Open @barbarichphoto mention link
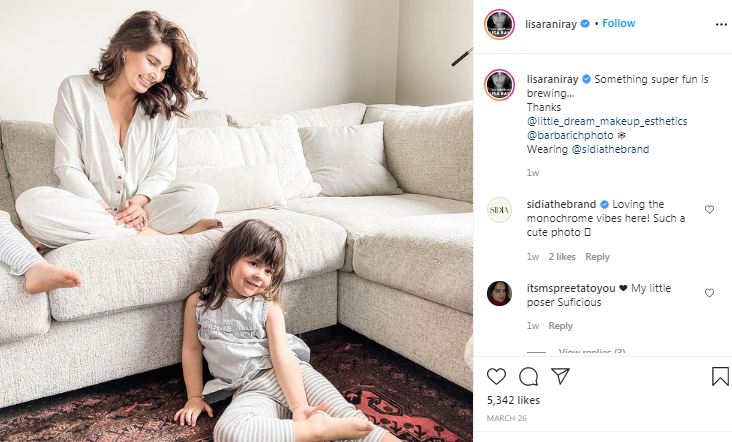The width and height of the screenshot is (732, 442). tap(570, 135)
